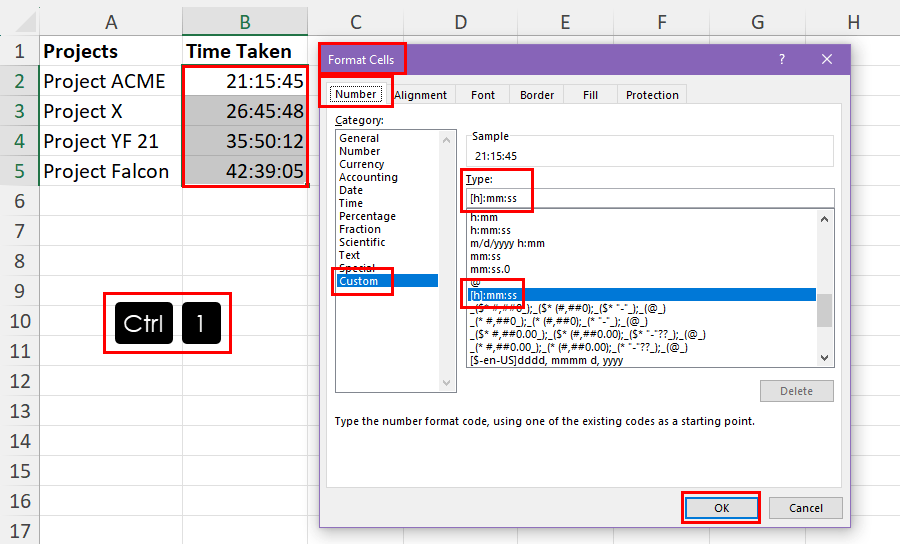Click the Time Taken header cell
Image resolution: width=900 pixels, height=544 pixels.
[245, 51]
